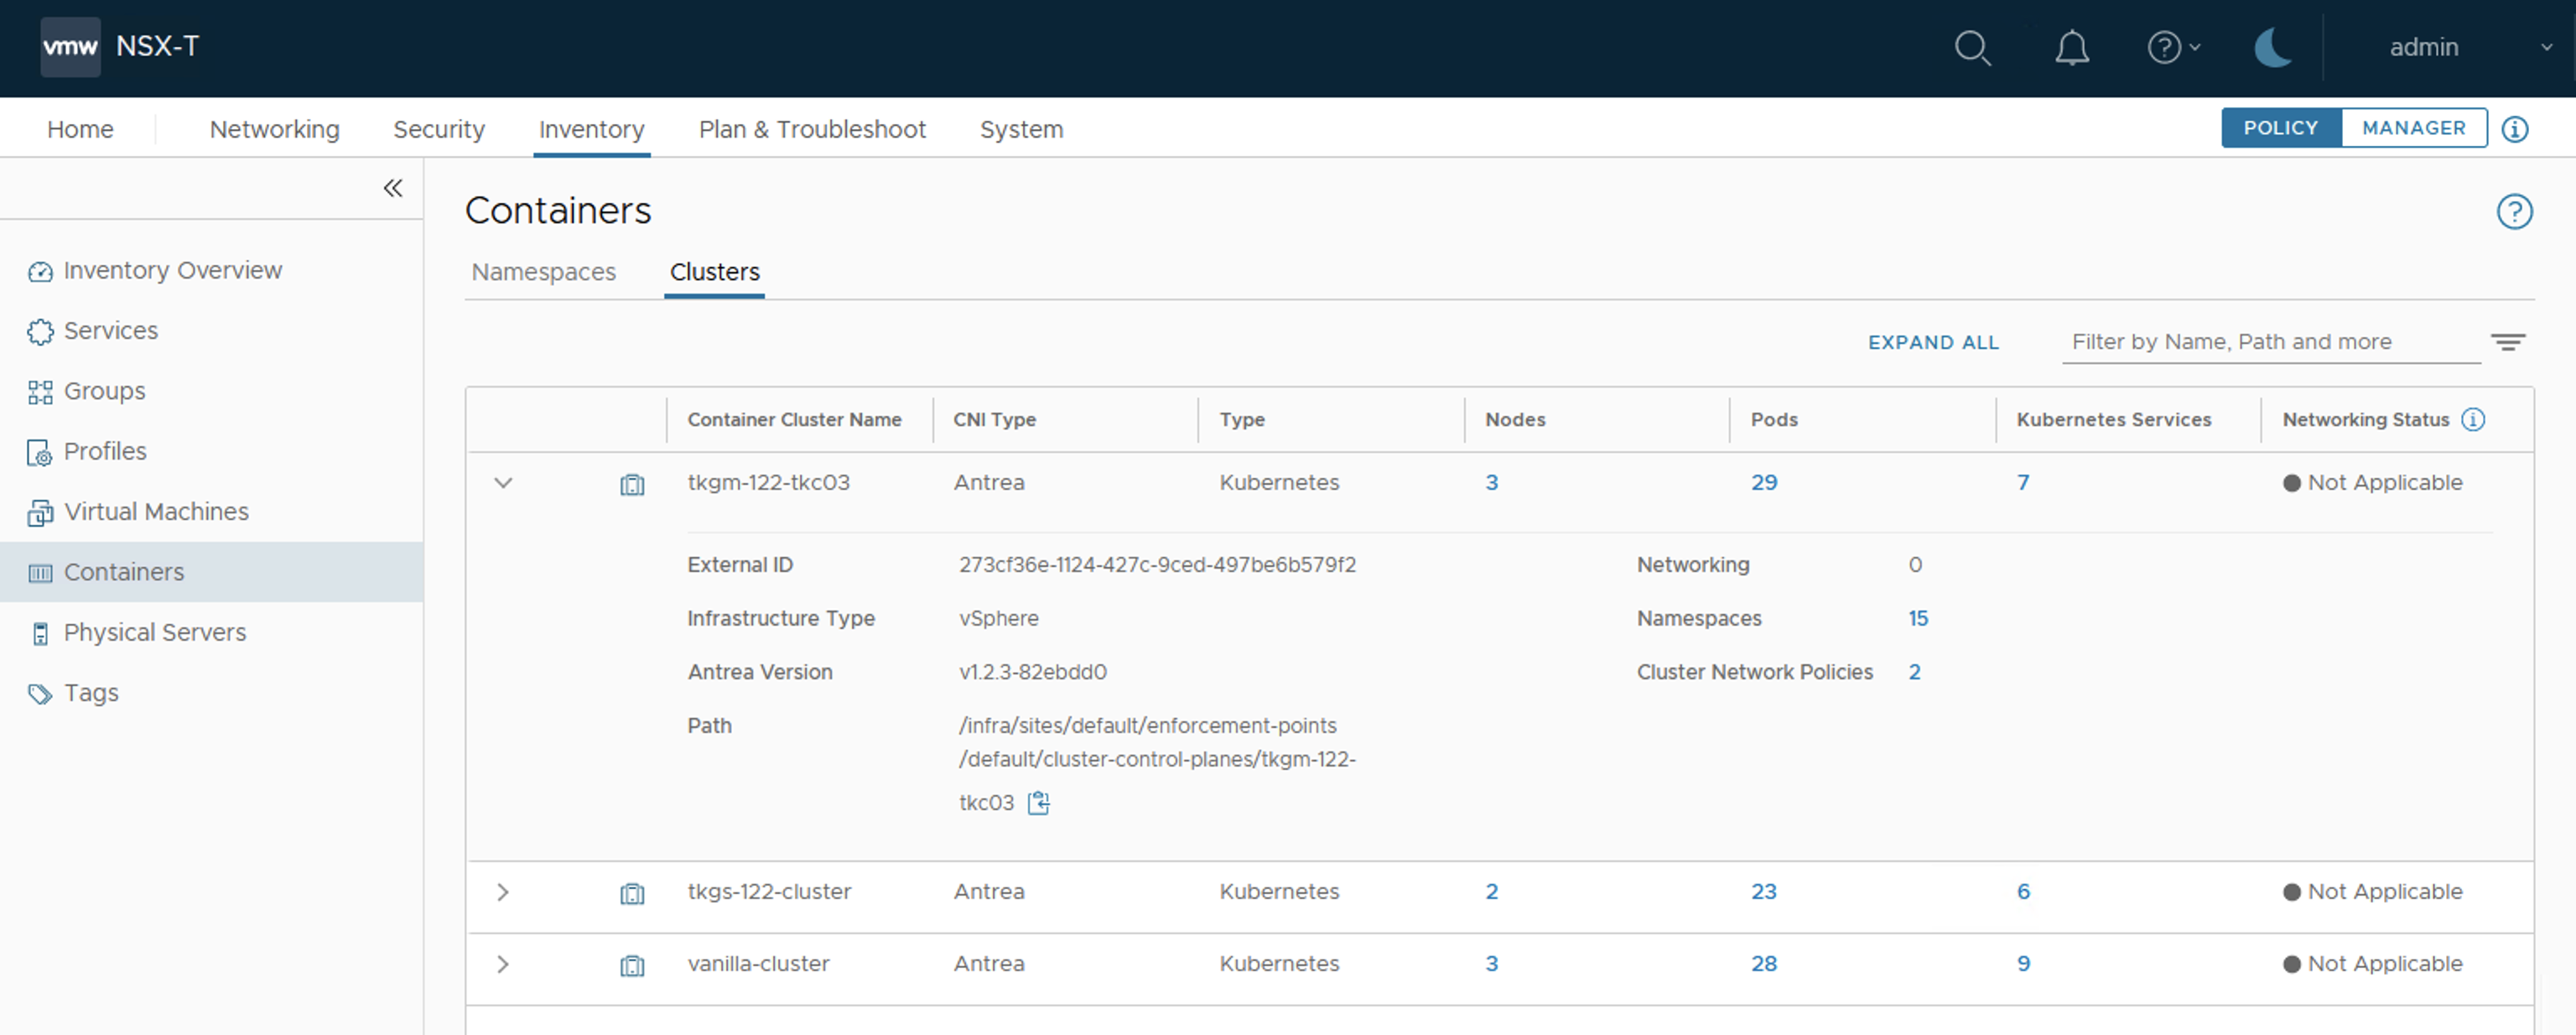The height and width of the screenshot is (1035, 2576).
Task: Switch to the Namespaces tab
Action: click(x=543, y=272)
